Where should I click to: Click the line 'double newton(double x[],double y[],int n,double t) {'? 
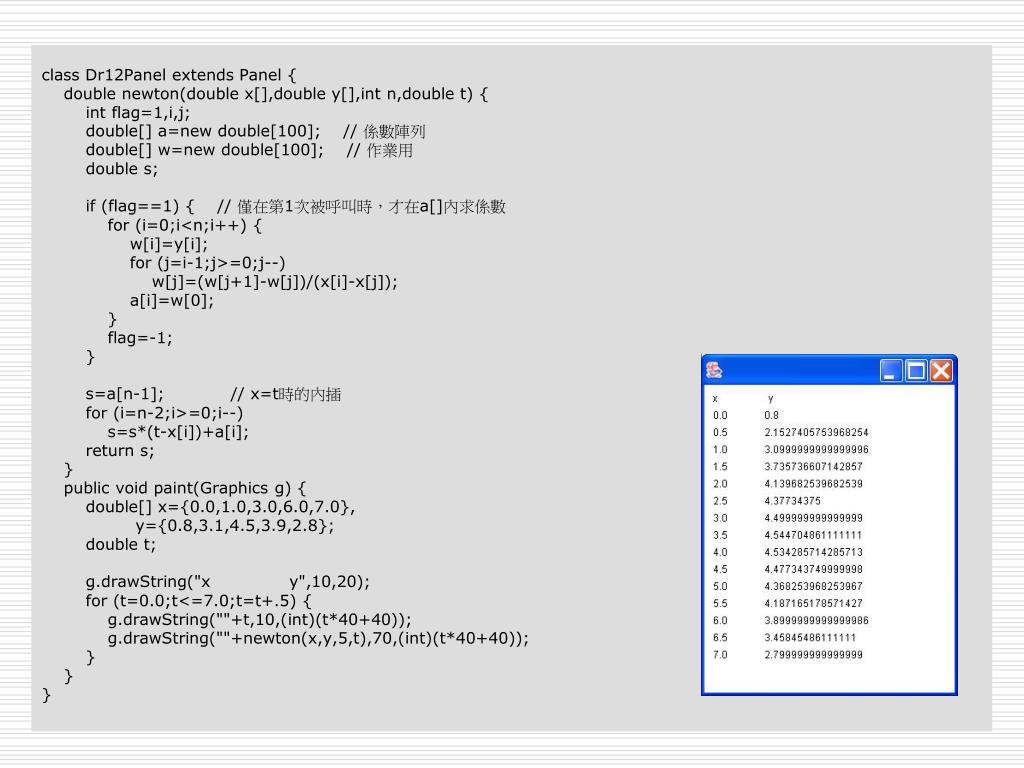click(276, 94)
